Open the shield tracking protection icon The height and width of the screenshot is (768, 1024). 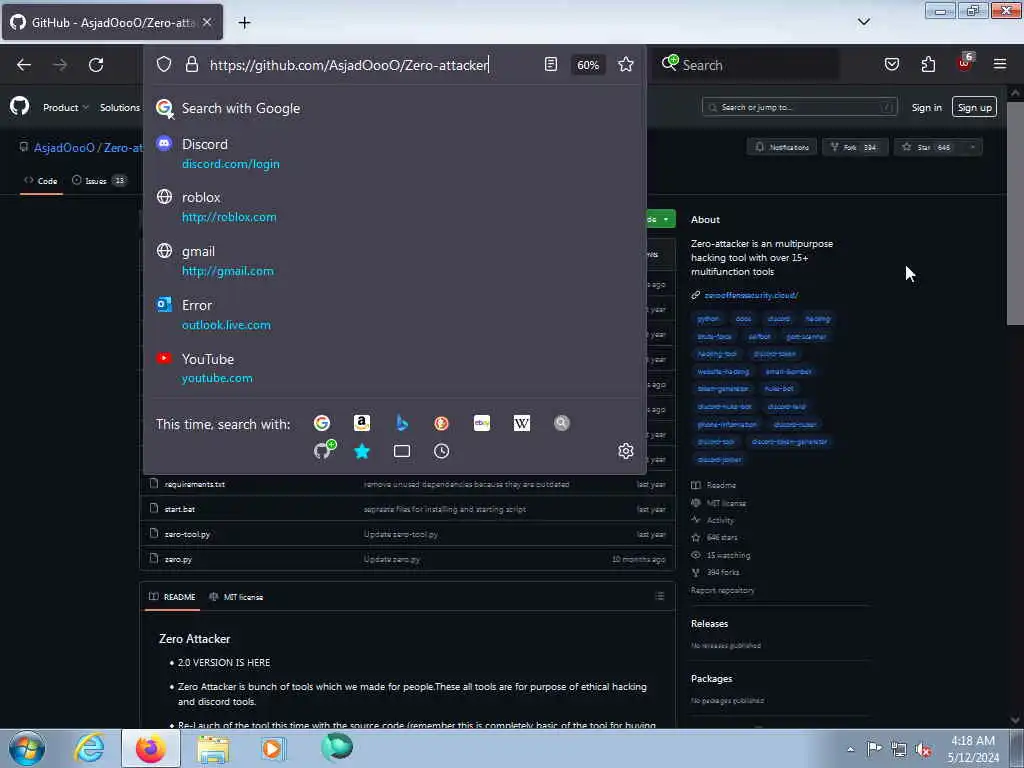tap(164, 64)
